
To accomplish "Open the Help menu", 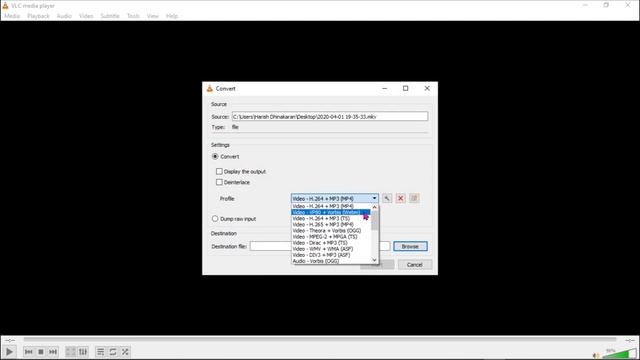I will [172, 16].
